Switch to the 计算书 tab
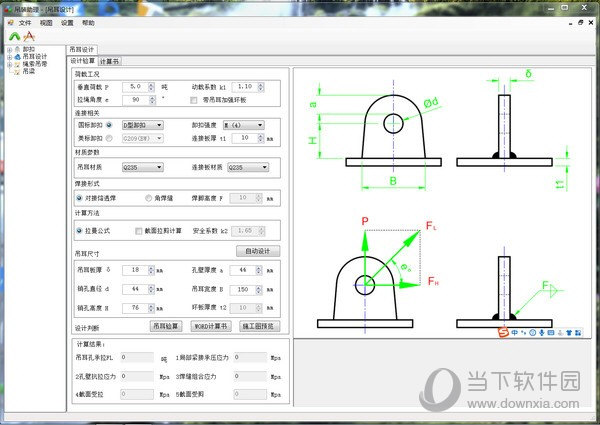This screenshot has width=600, height=425. click(110, 61)
